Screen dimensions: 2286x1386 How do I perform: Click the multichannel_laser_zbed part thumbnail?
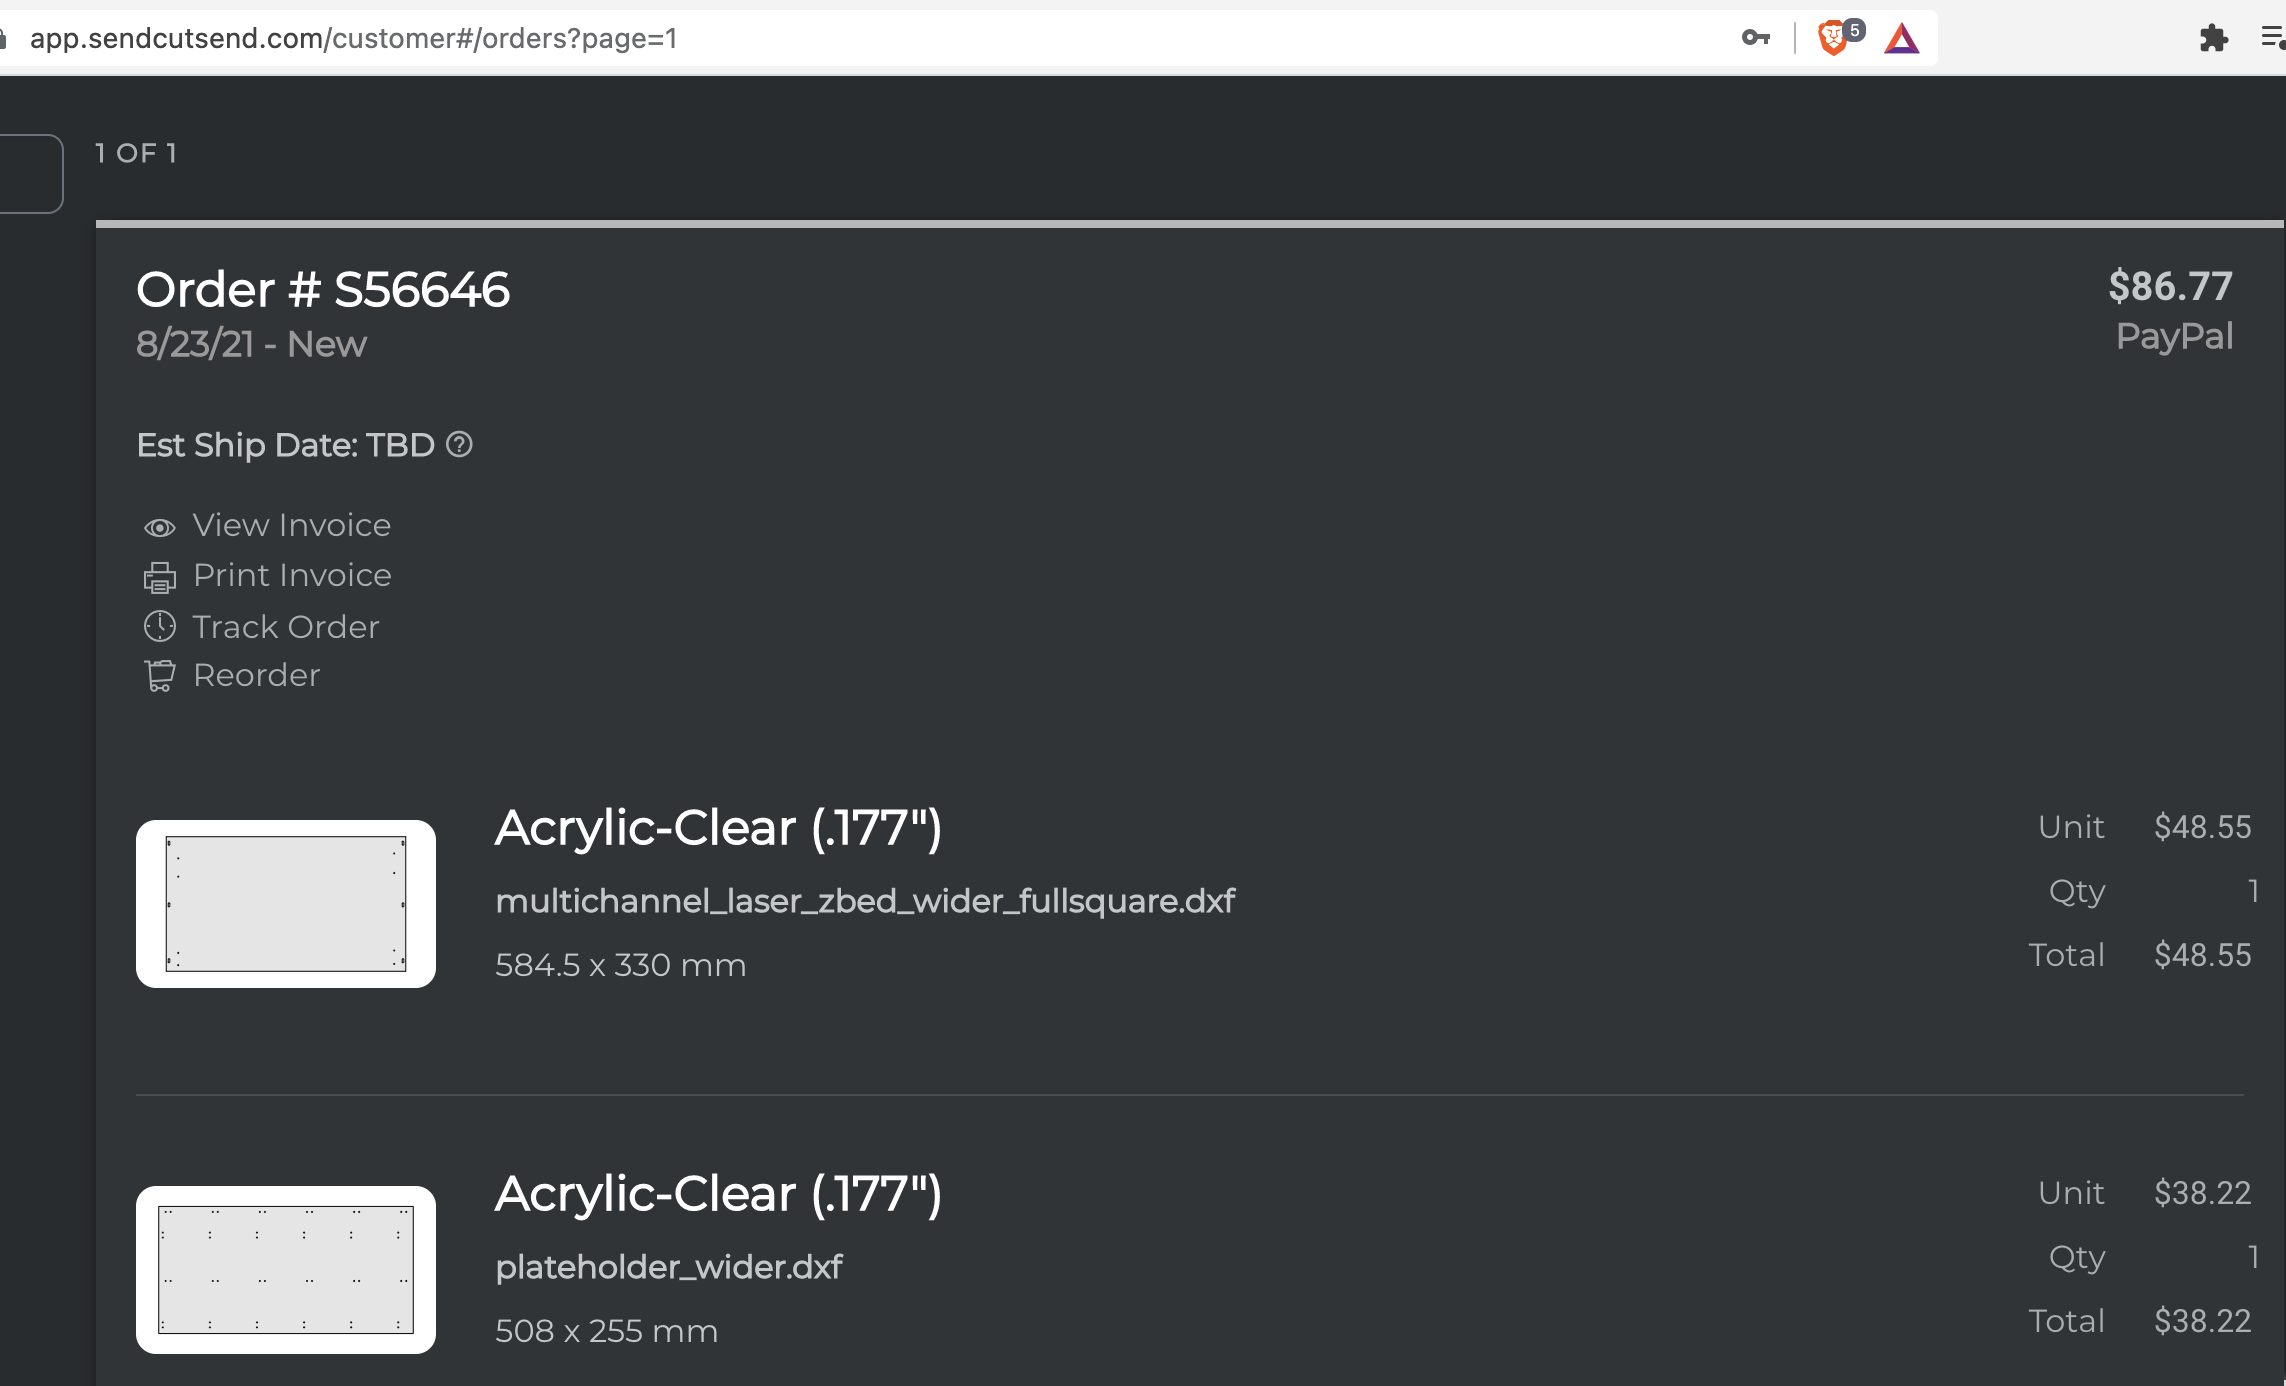point(286,904)
